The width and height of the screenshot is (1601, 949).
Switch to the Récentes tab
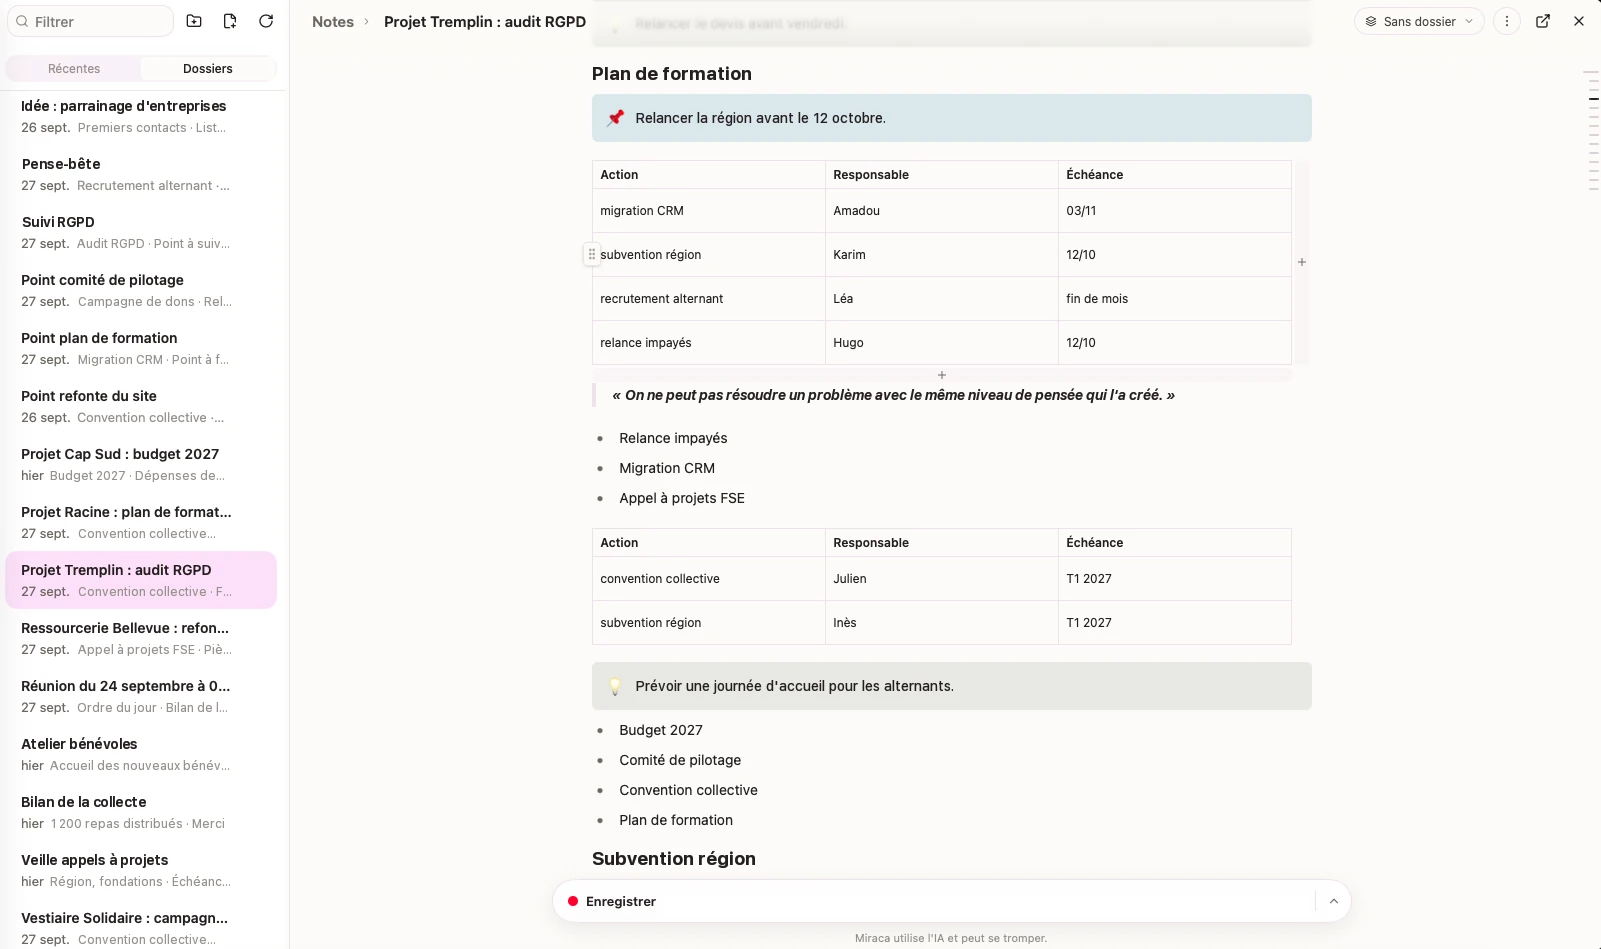coord(74,69)
